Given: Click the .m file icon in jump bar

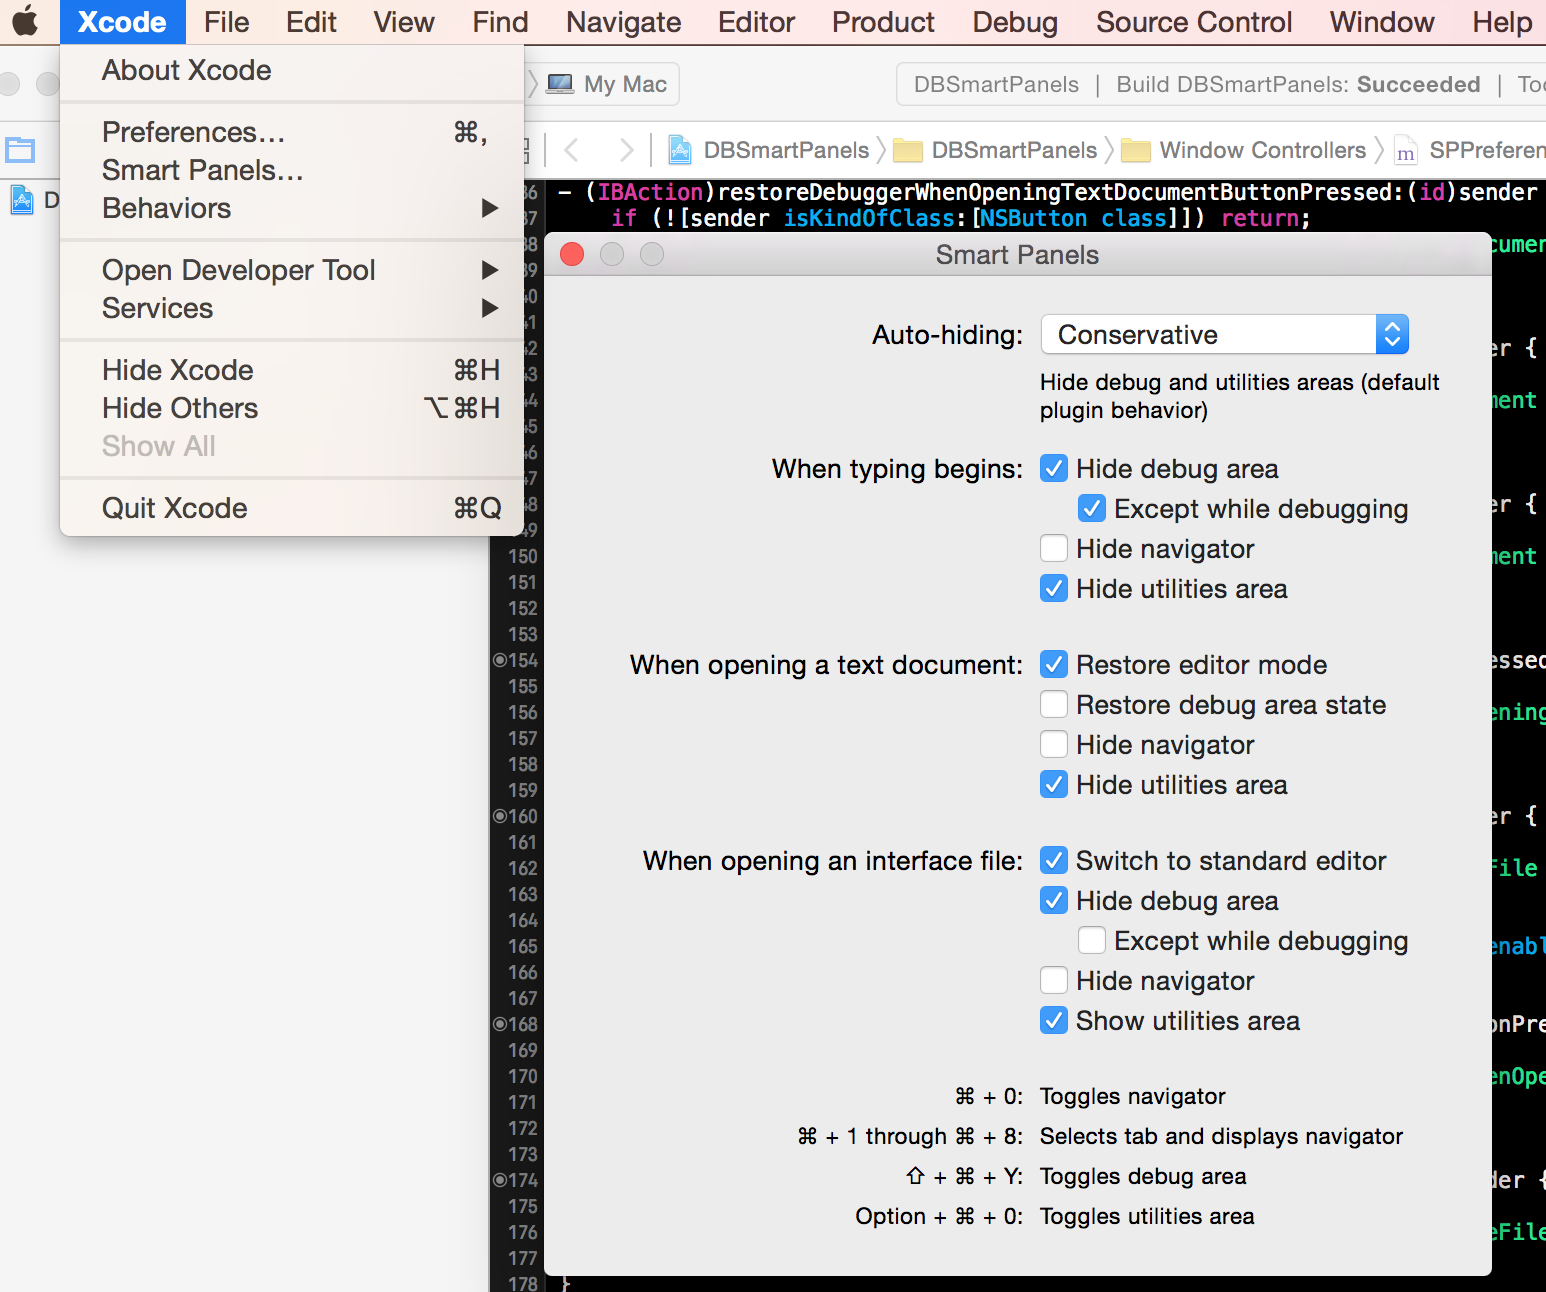Looking at the screenshot, I should 1405,151.
